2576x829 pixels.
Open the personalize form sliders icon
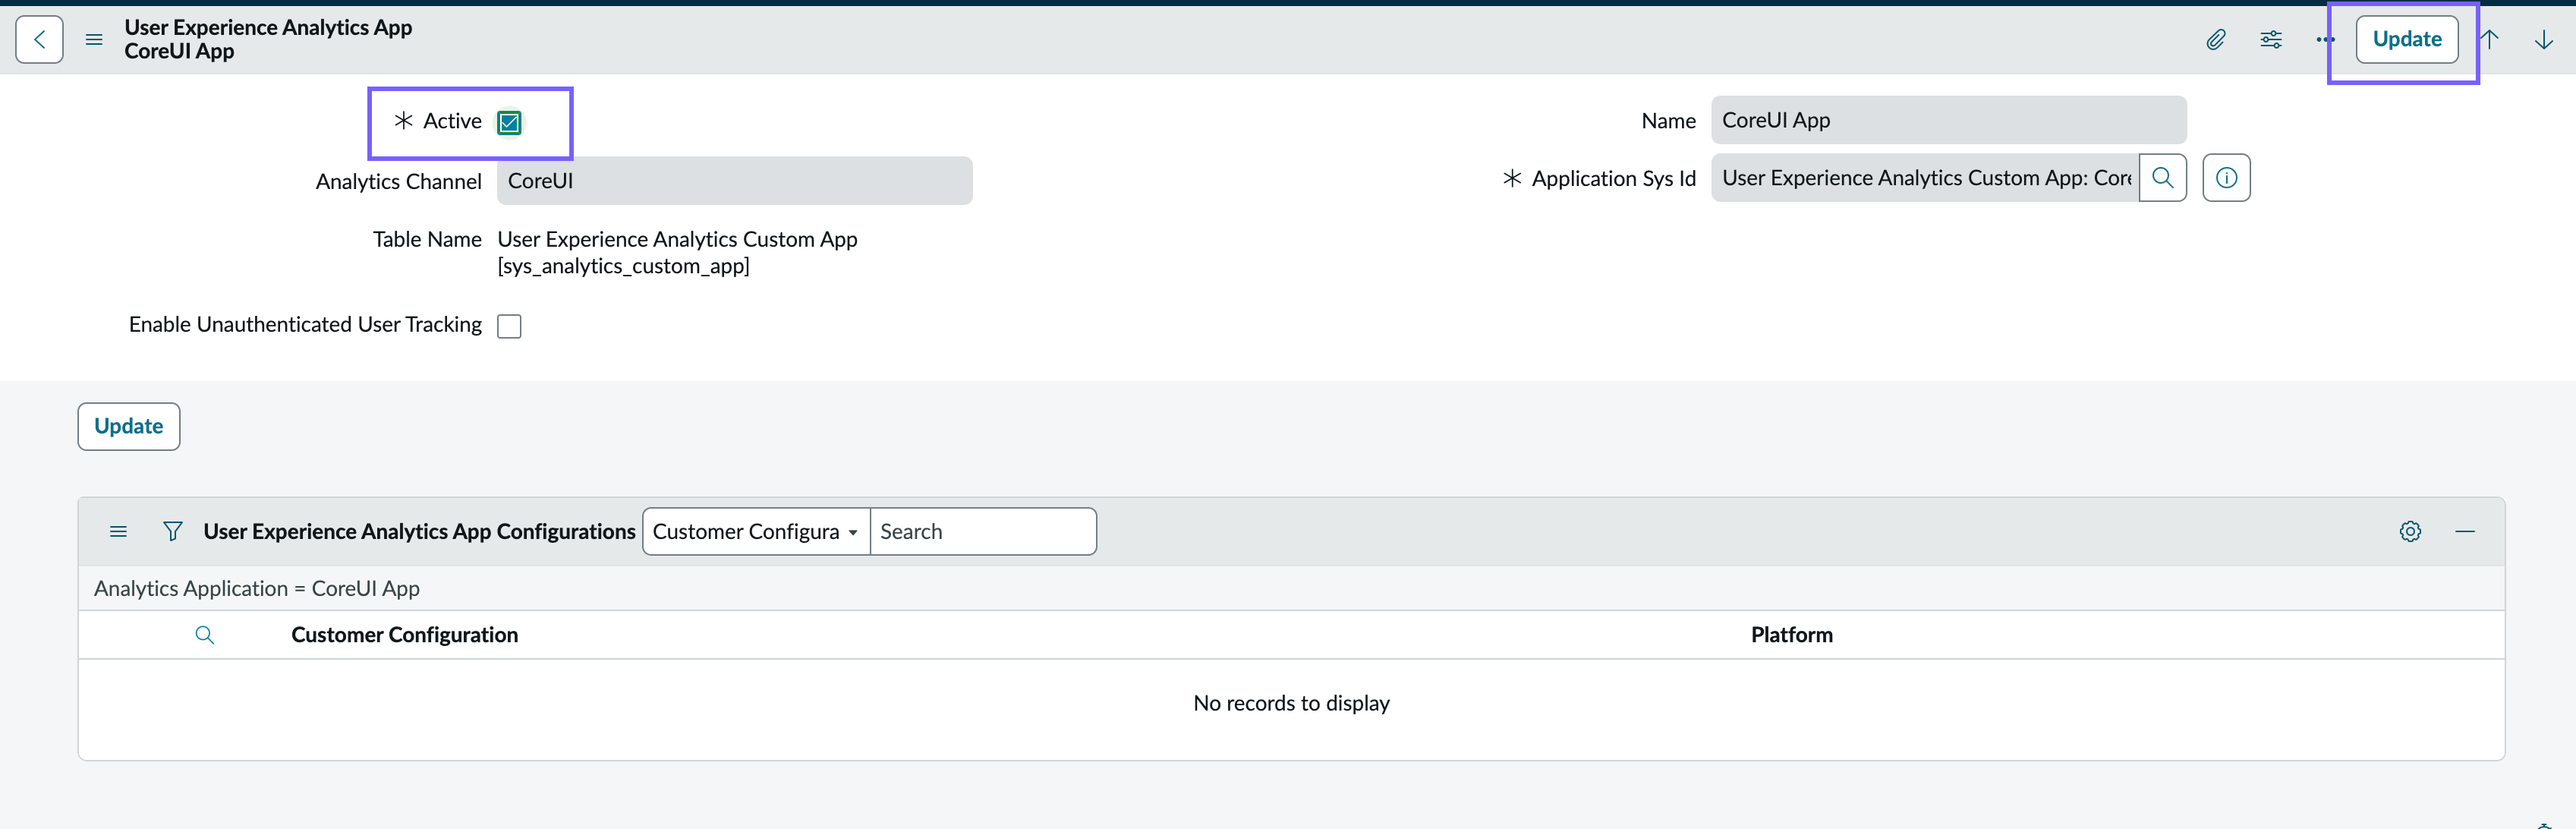2271,39
